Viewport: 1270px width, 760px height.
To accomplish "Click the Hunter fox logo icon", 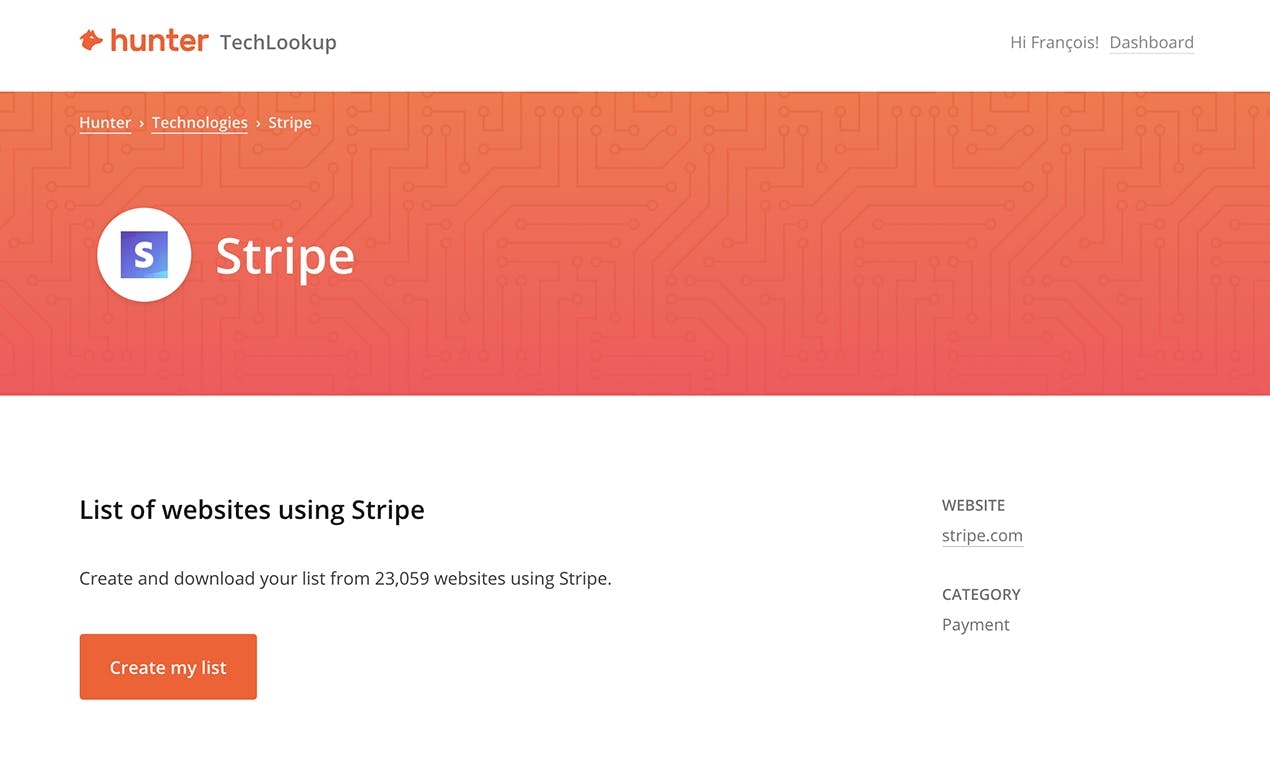I will [91, 41].
